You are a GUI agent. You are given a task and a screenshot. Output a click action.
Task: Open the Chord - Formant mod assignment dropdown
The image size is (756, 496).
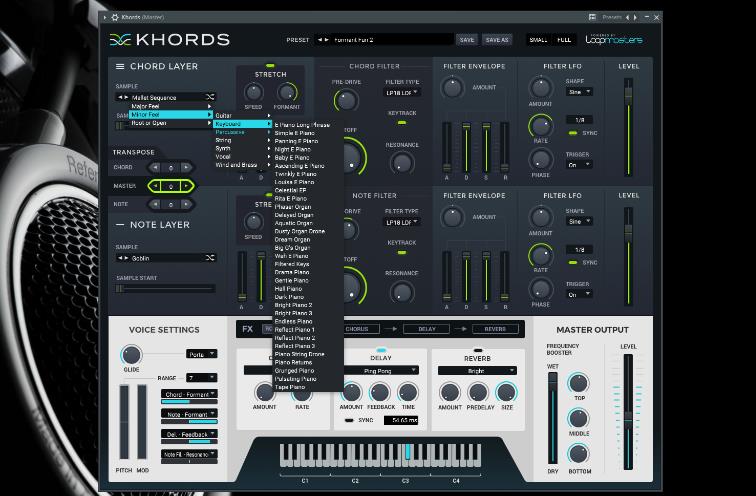coord(189,394)
